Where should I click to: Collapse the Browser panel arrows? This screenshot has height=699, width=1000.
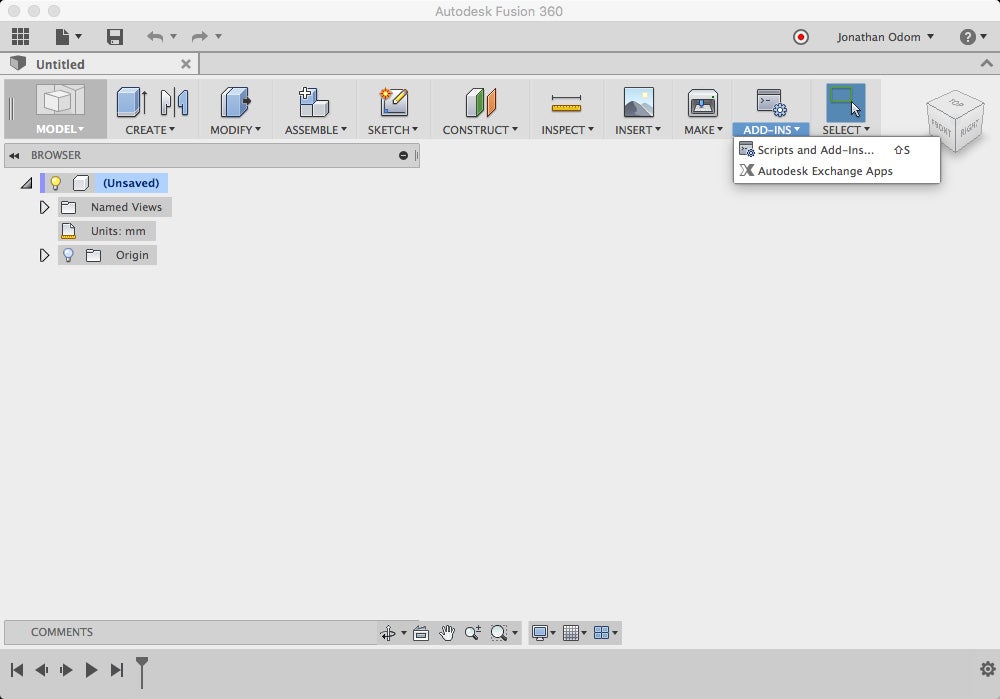(x=14, y=155)
